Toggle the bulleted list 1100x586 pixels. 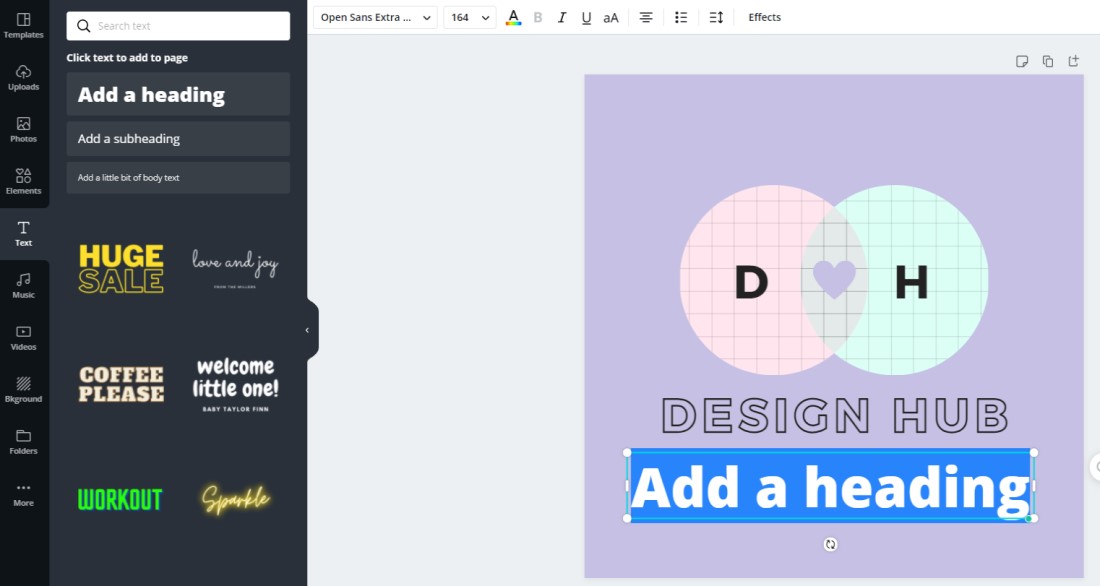coord(681,18)
